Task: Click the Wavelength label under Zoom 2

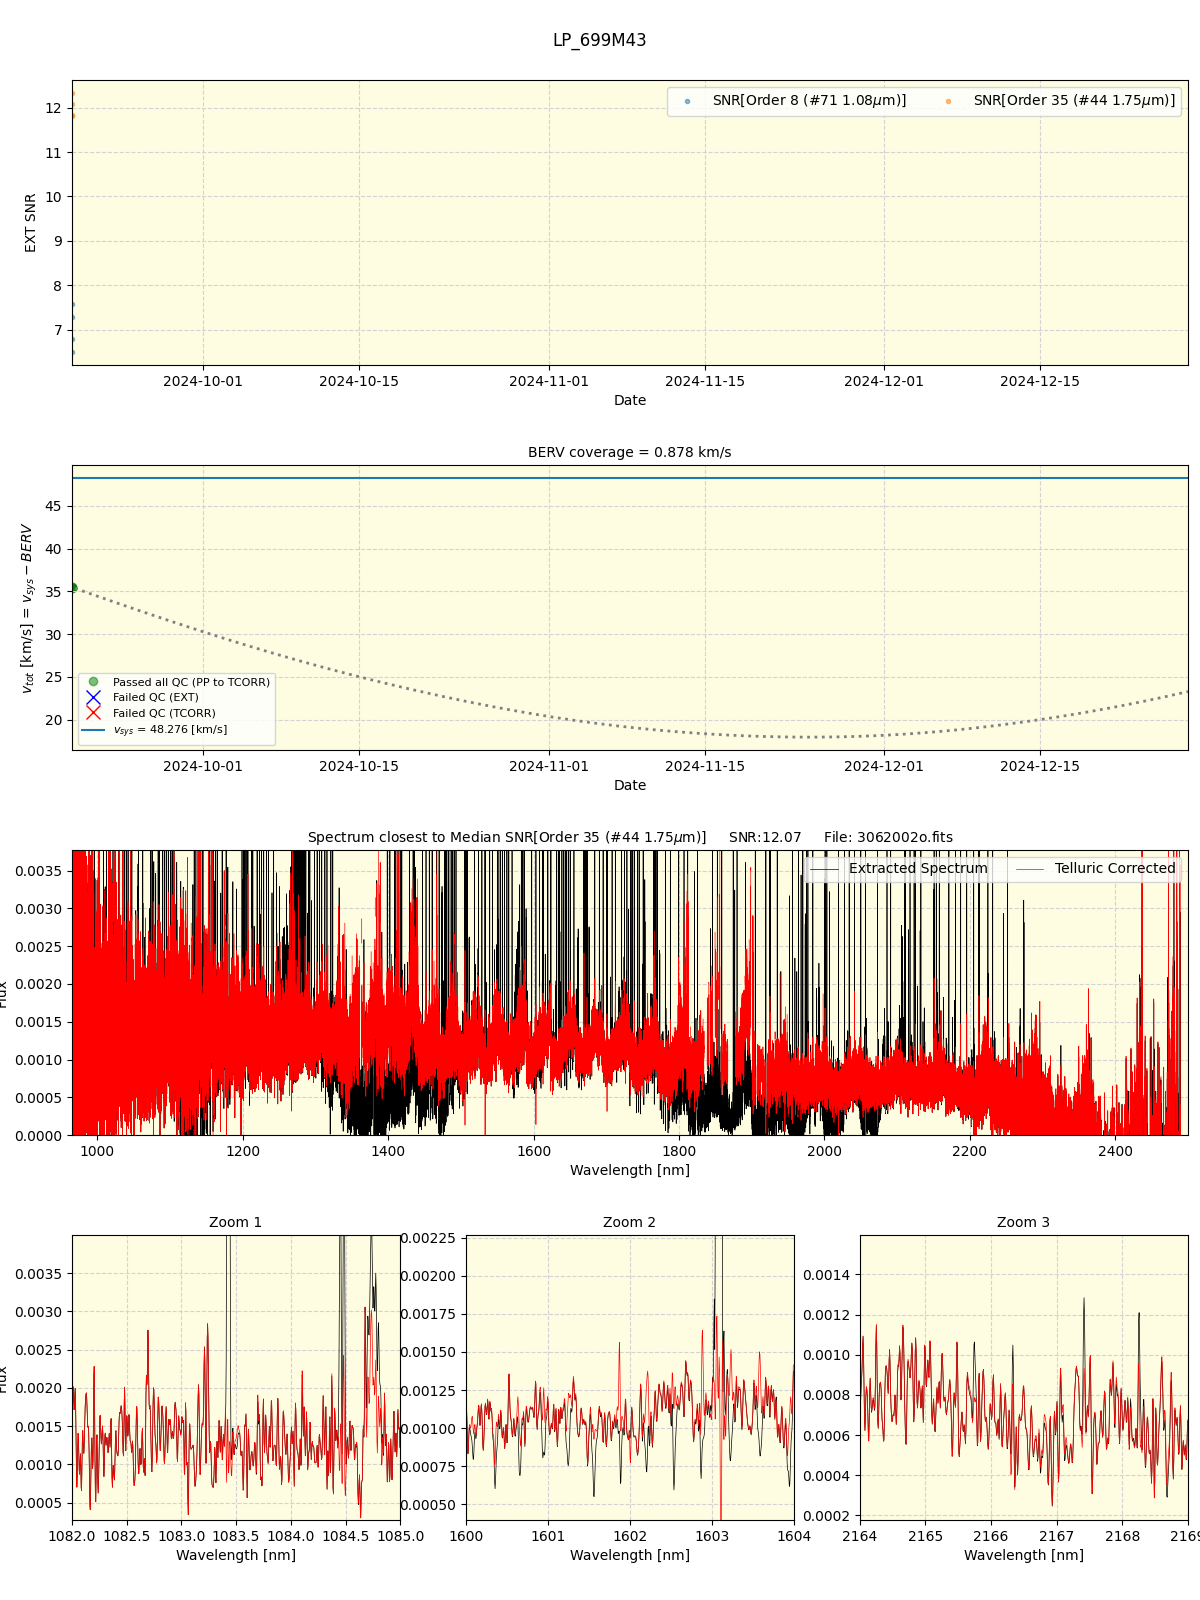Action: [x=629, y=1556]
